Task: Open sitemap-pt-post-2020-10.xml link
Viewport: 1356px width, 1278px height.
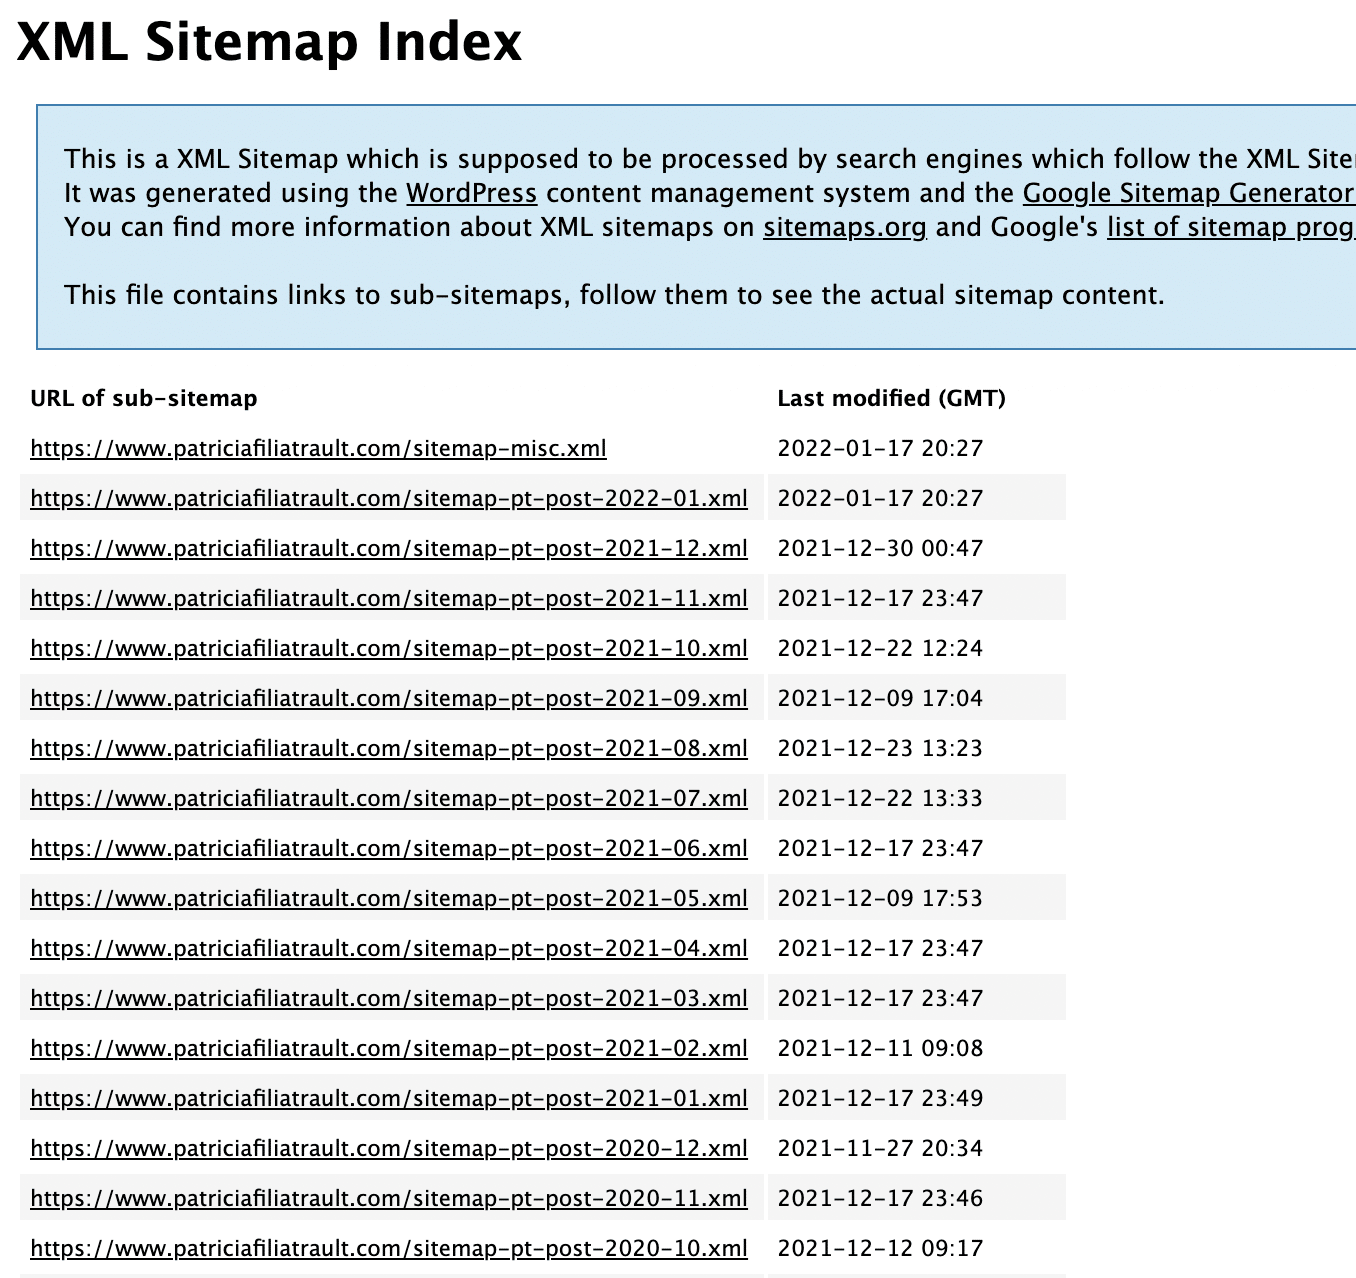Action: coord(389,1248)
